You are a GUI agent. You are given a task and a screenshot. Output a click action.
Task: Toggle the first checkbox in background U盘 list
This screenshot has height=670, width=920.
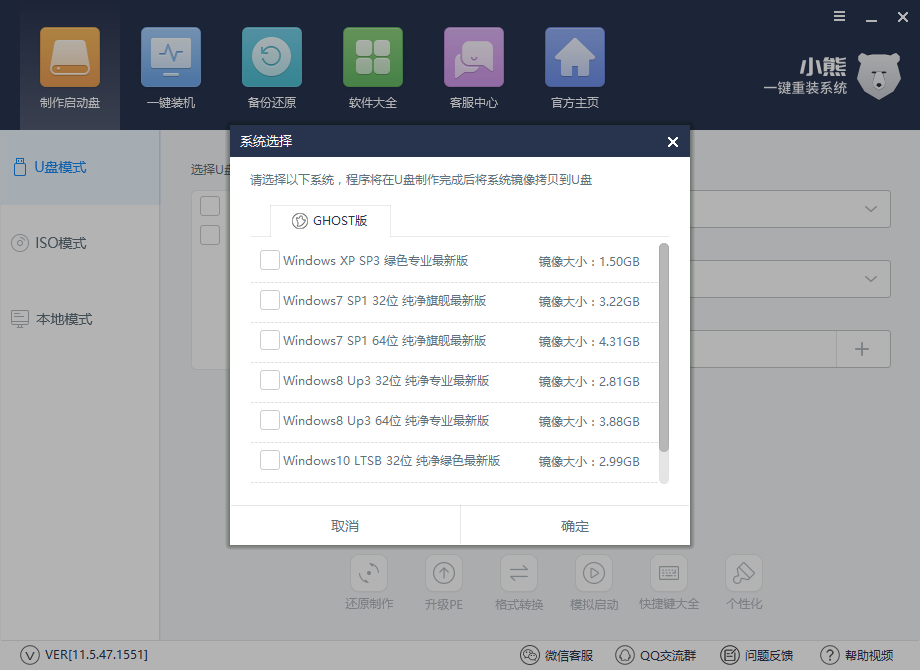[210, 206]
